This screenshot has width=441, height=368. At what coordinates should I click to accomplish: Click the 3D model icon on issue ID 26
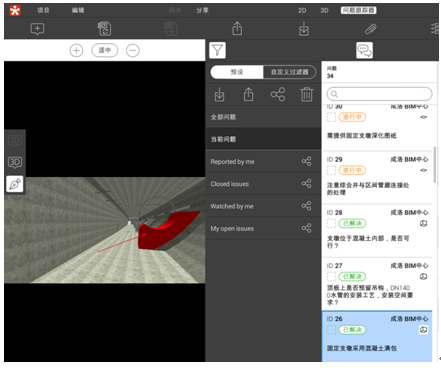tap(424, 330)
